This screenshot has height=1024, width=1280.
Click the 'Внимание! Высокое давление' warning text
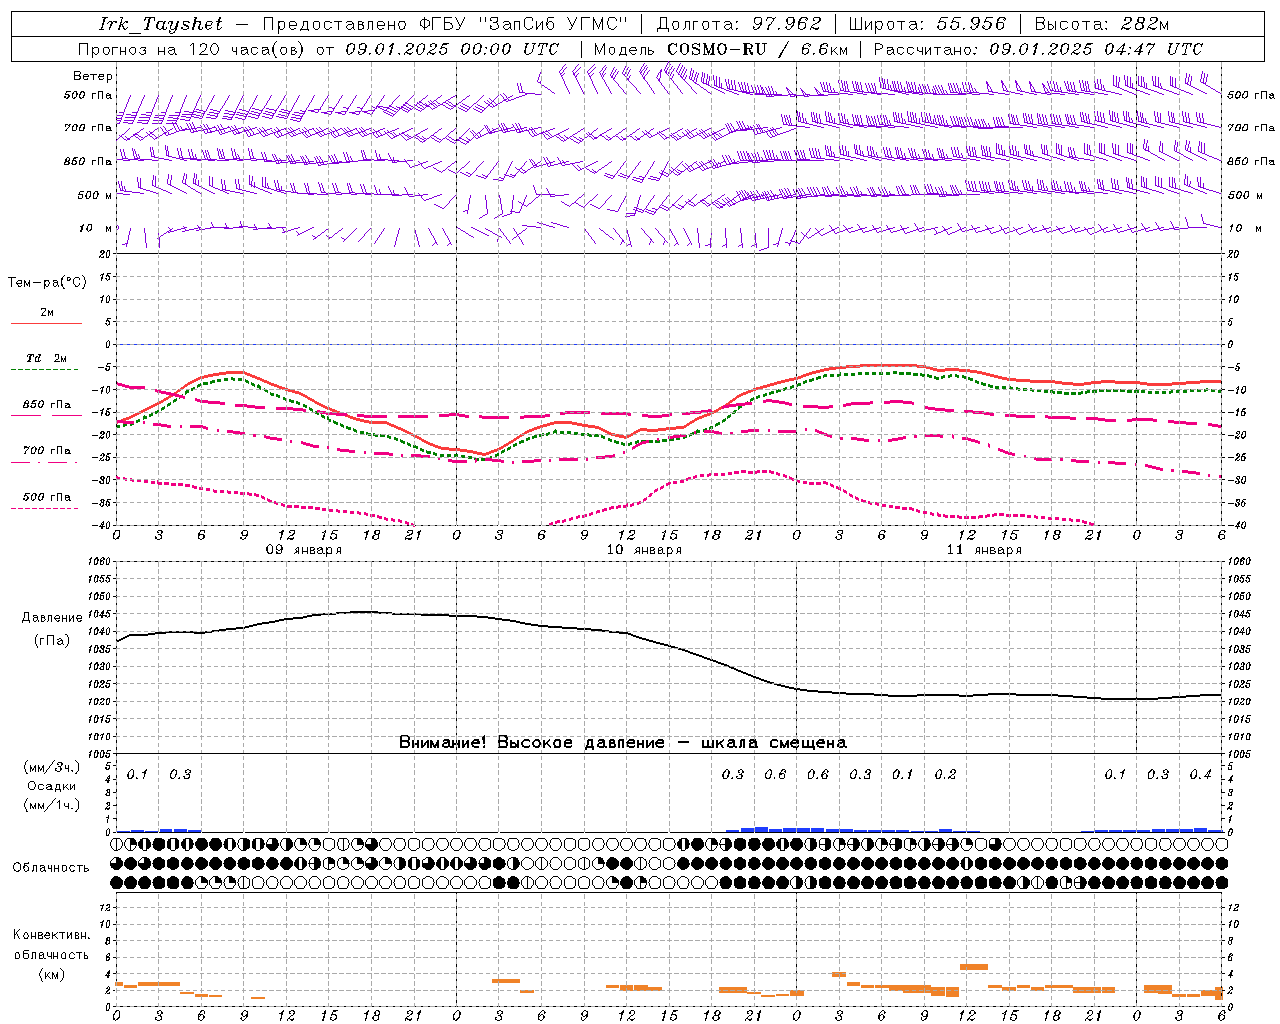(x=531, y=742)
